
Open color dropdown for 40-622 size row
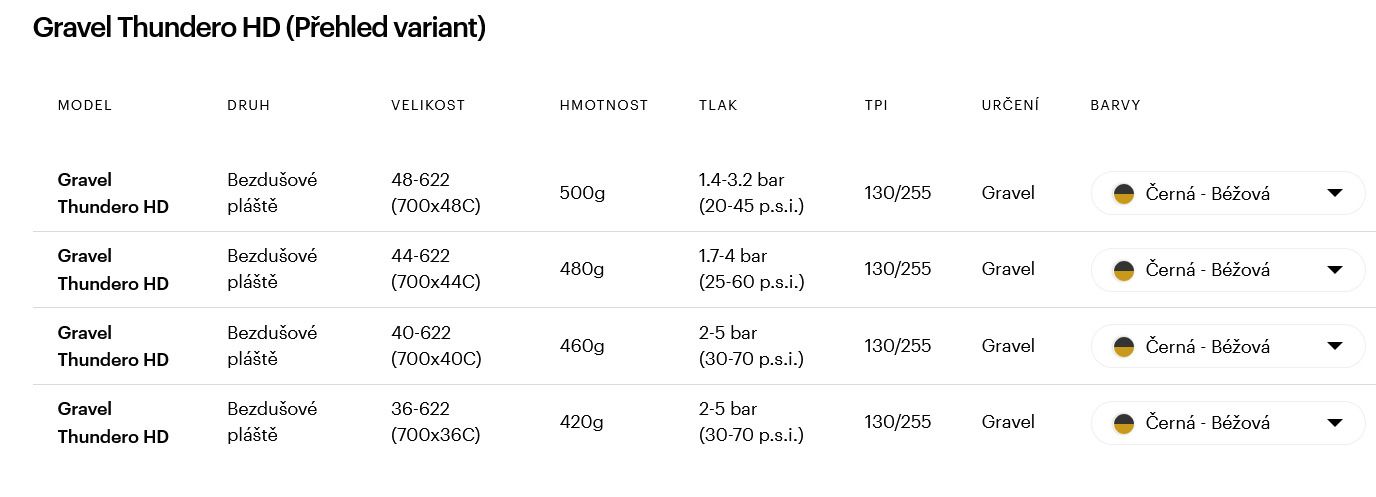(1228, 346)
